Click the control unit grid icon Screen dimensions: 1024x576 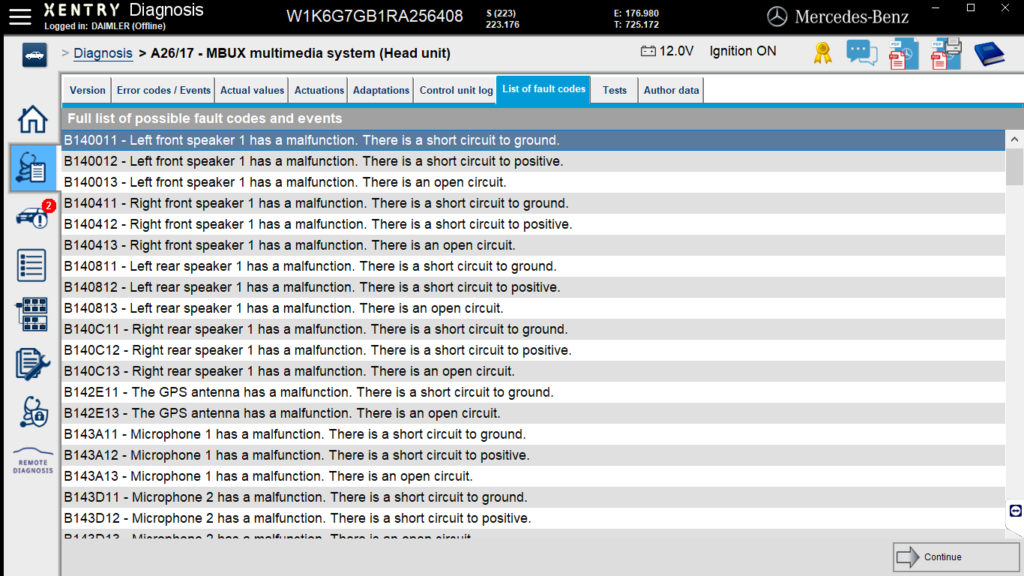pyautogui.click(x=32, y=314)
